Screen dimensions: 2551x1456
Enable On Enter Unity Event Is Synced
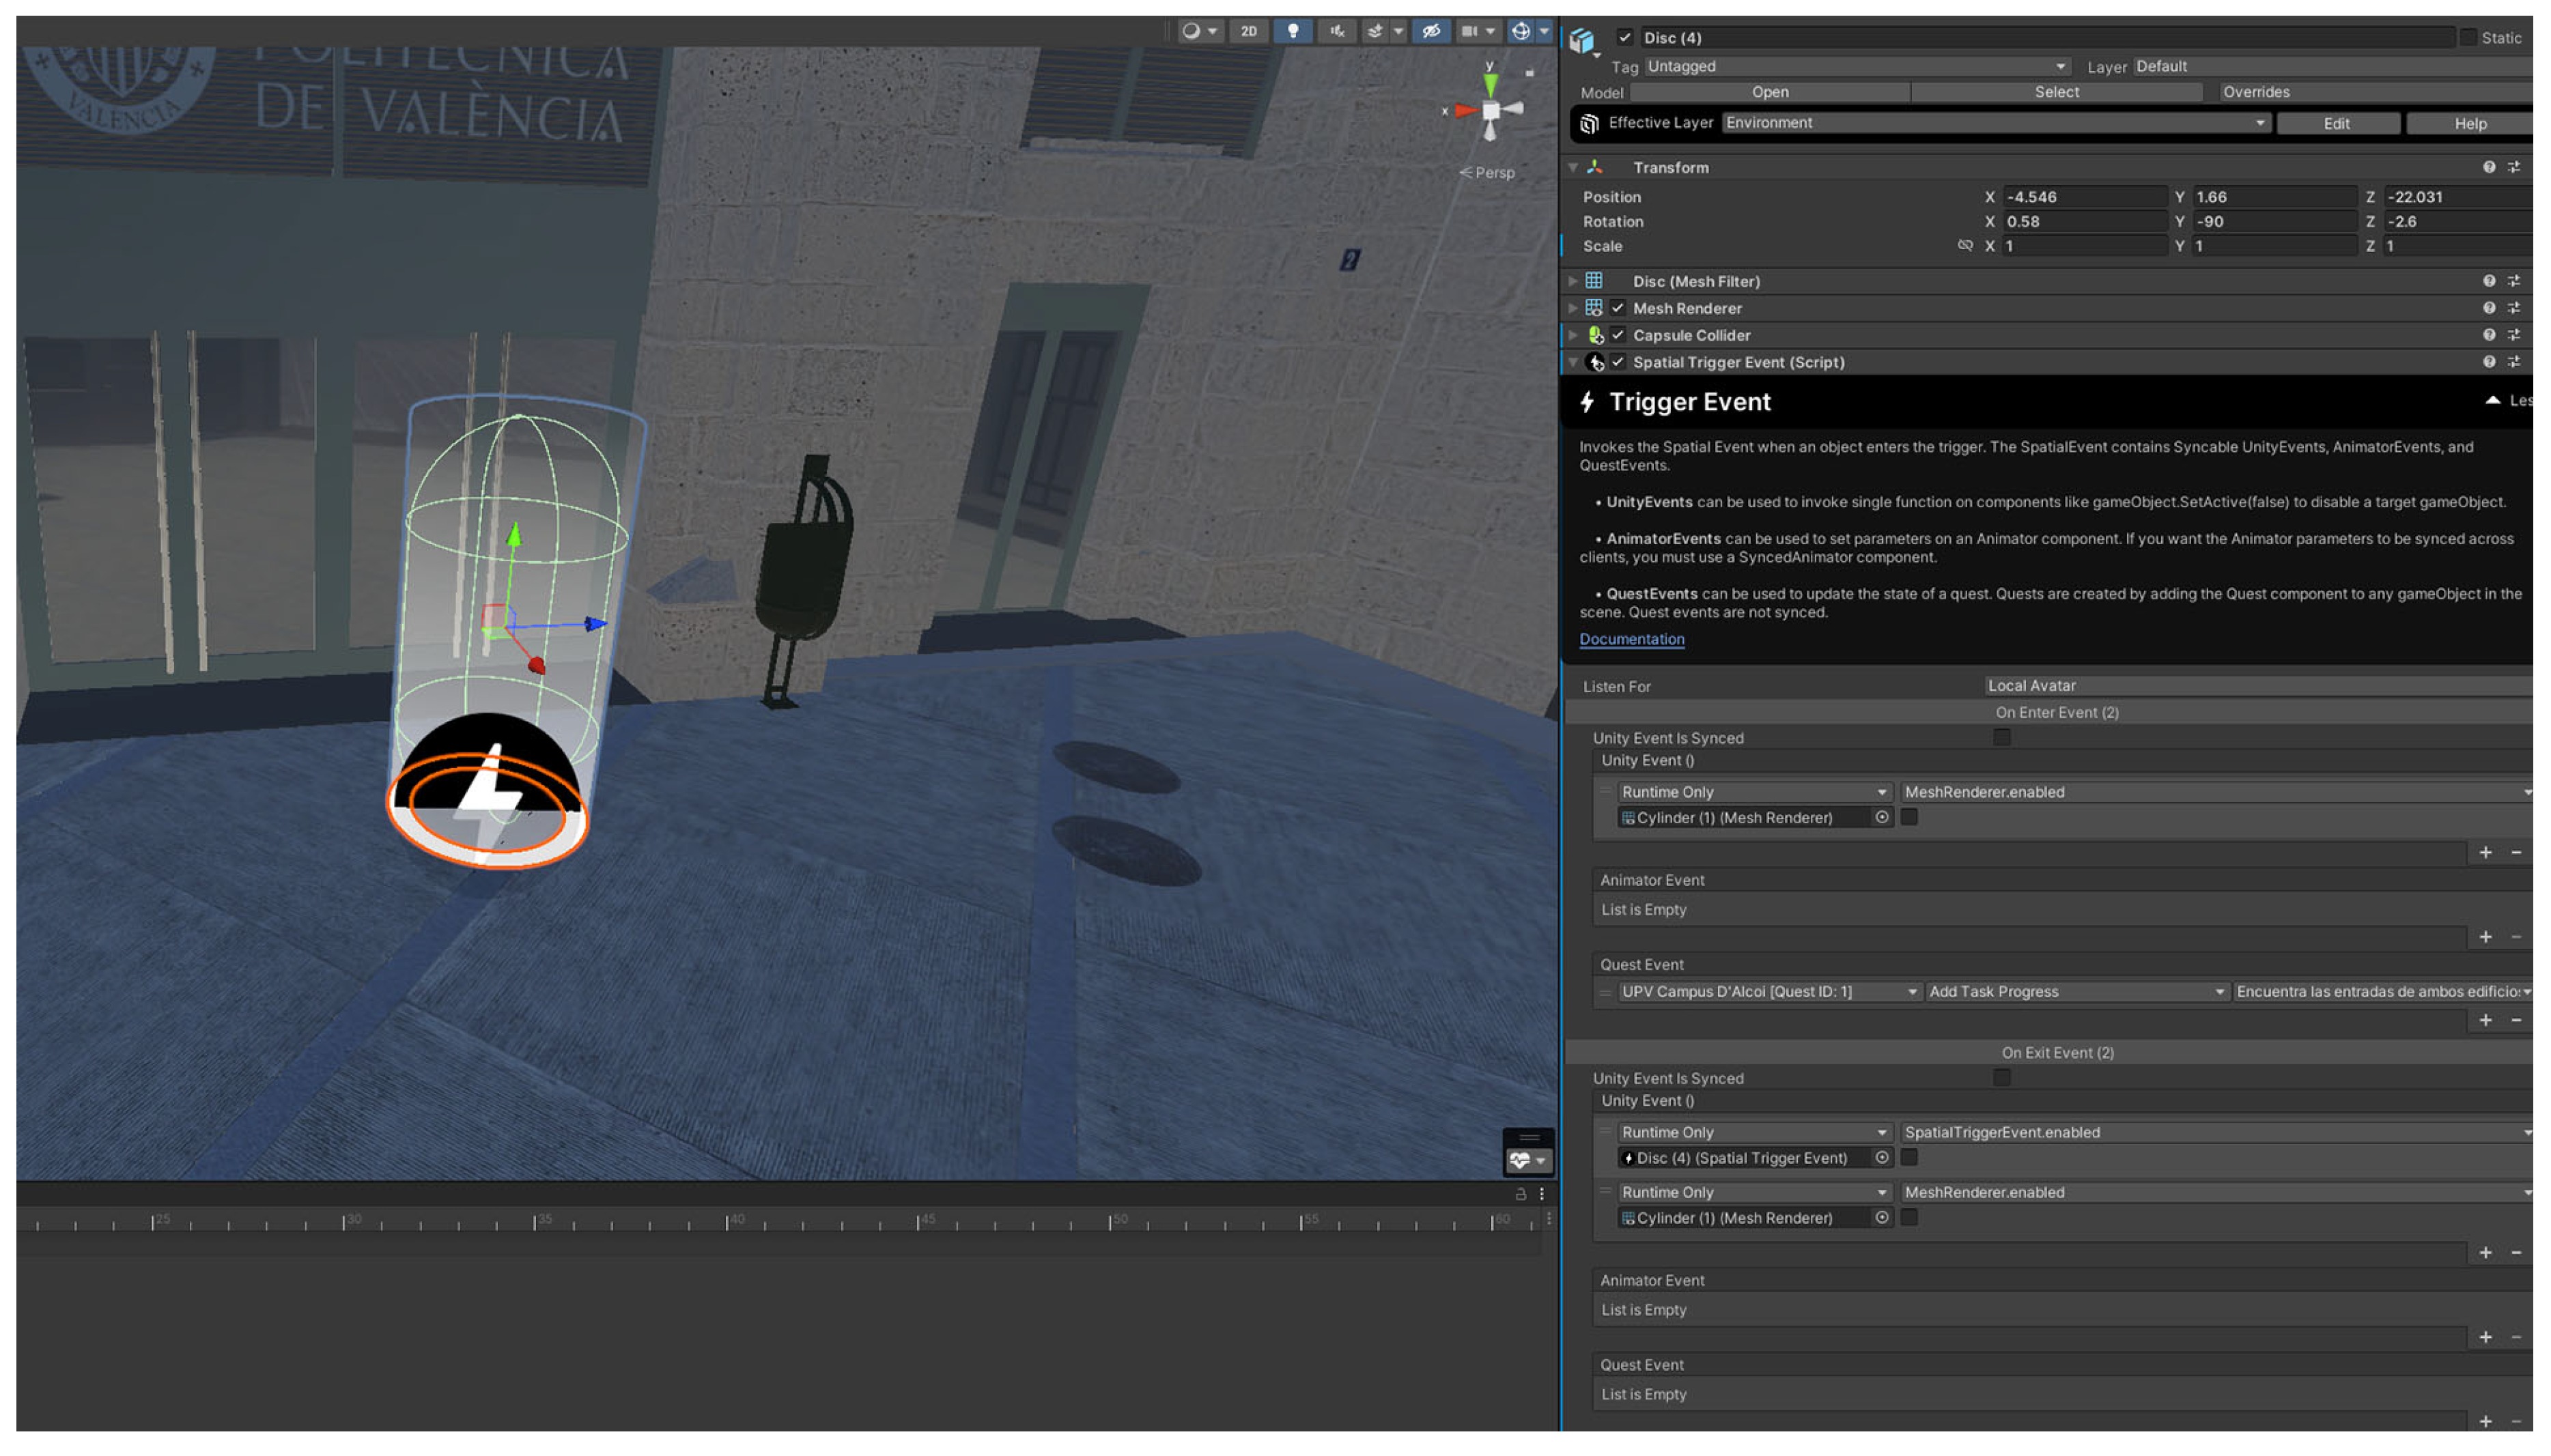(2001, 737)
